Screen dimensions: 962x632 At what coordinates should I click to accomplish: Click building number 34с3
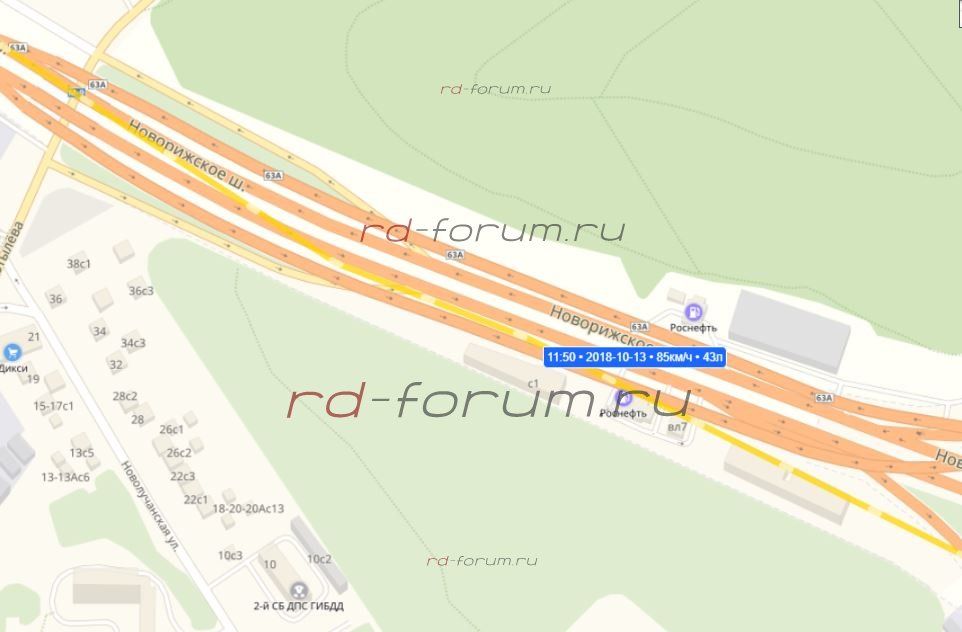pyautogui.click(x=133, y=343)
